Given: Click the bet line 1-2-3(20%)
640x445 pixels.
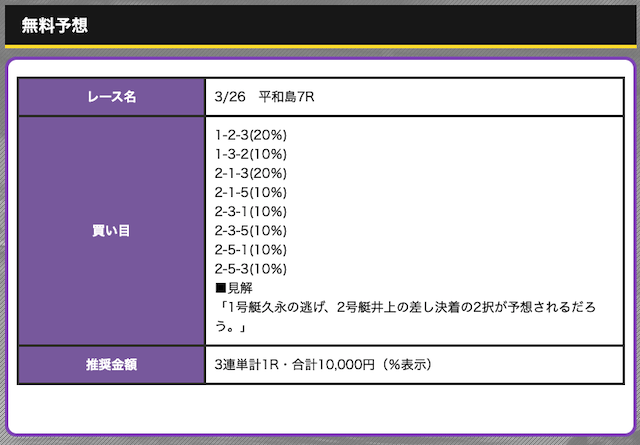Looking at the screenshot, I should [x=251, y=135].
